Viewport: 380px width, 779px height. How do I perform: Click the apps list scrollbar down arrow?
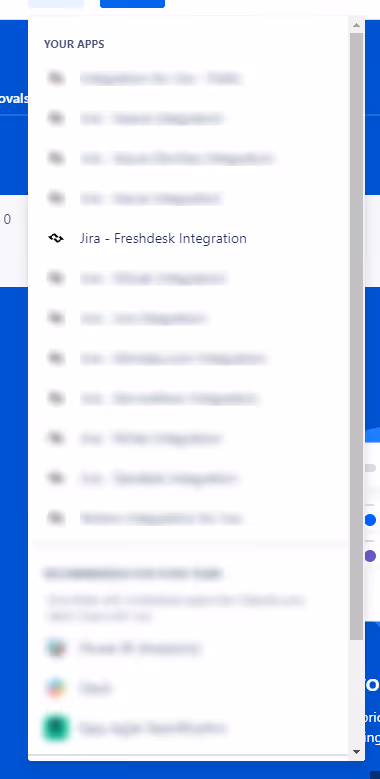point(356,752)
